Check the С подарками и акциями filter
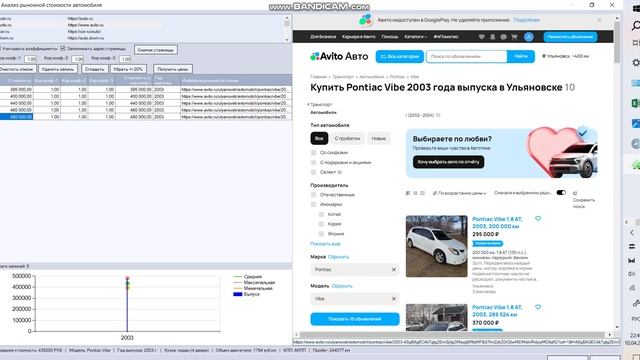This screenshot has height=360, width=640. click(x=313, y=162)
